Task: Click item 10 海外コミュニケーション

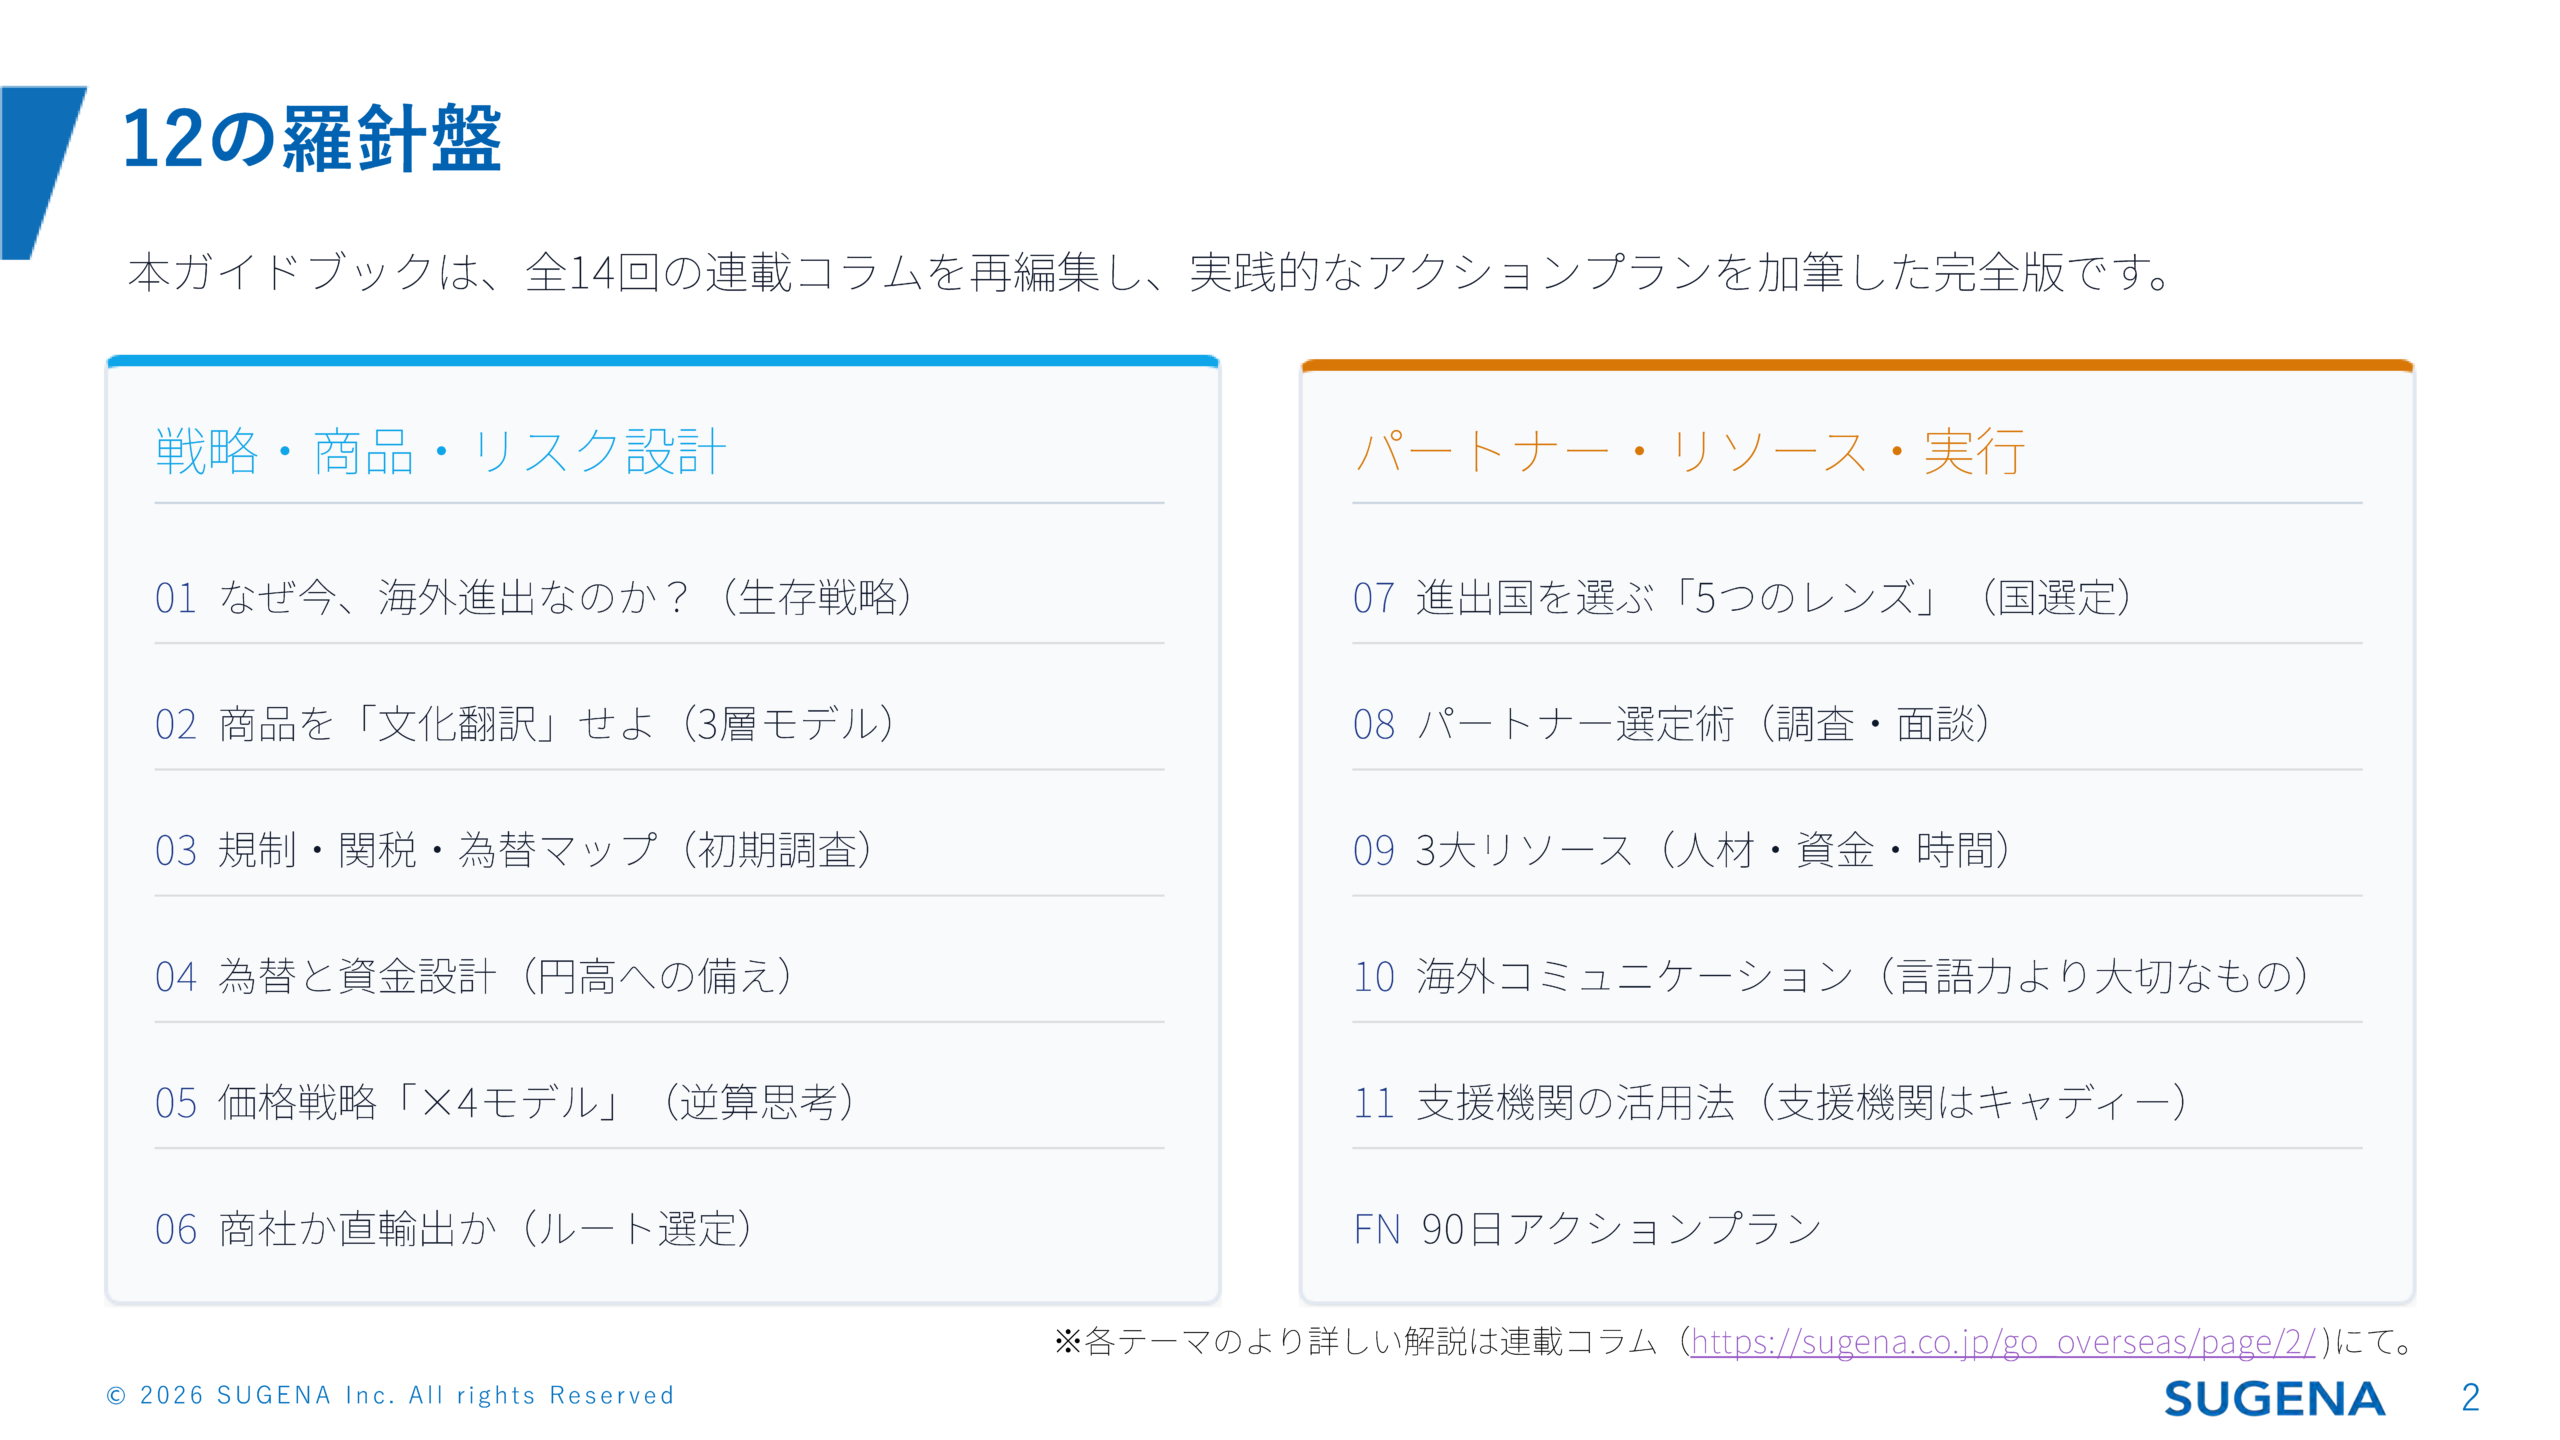Action: 1831,977
